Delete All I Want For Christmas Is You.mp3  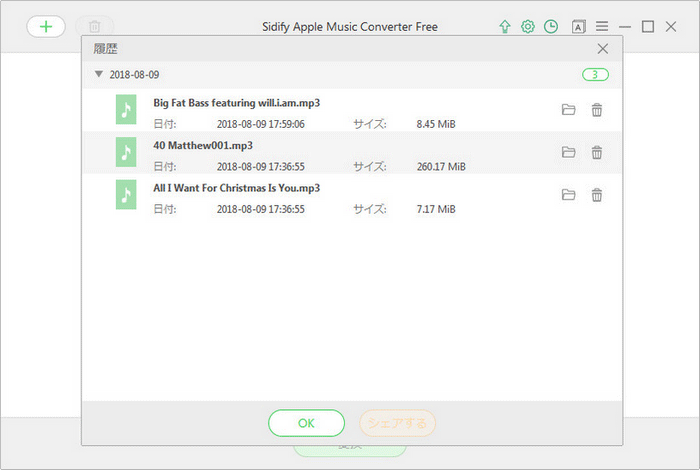click(x=597, y=195)
